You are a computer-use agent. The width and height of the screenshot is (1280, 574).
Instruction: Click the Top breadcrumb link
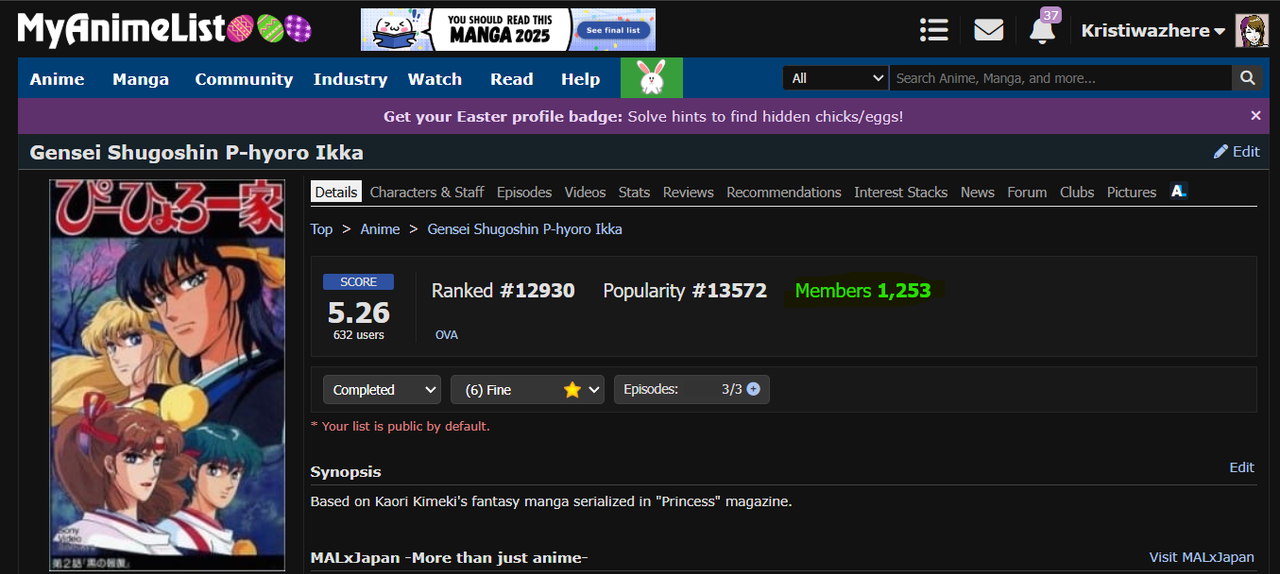point(321,229)
